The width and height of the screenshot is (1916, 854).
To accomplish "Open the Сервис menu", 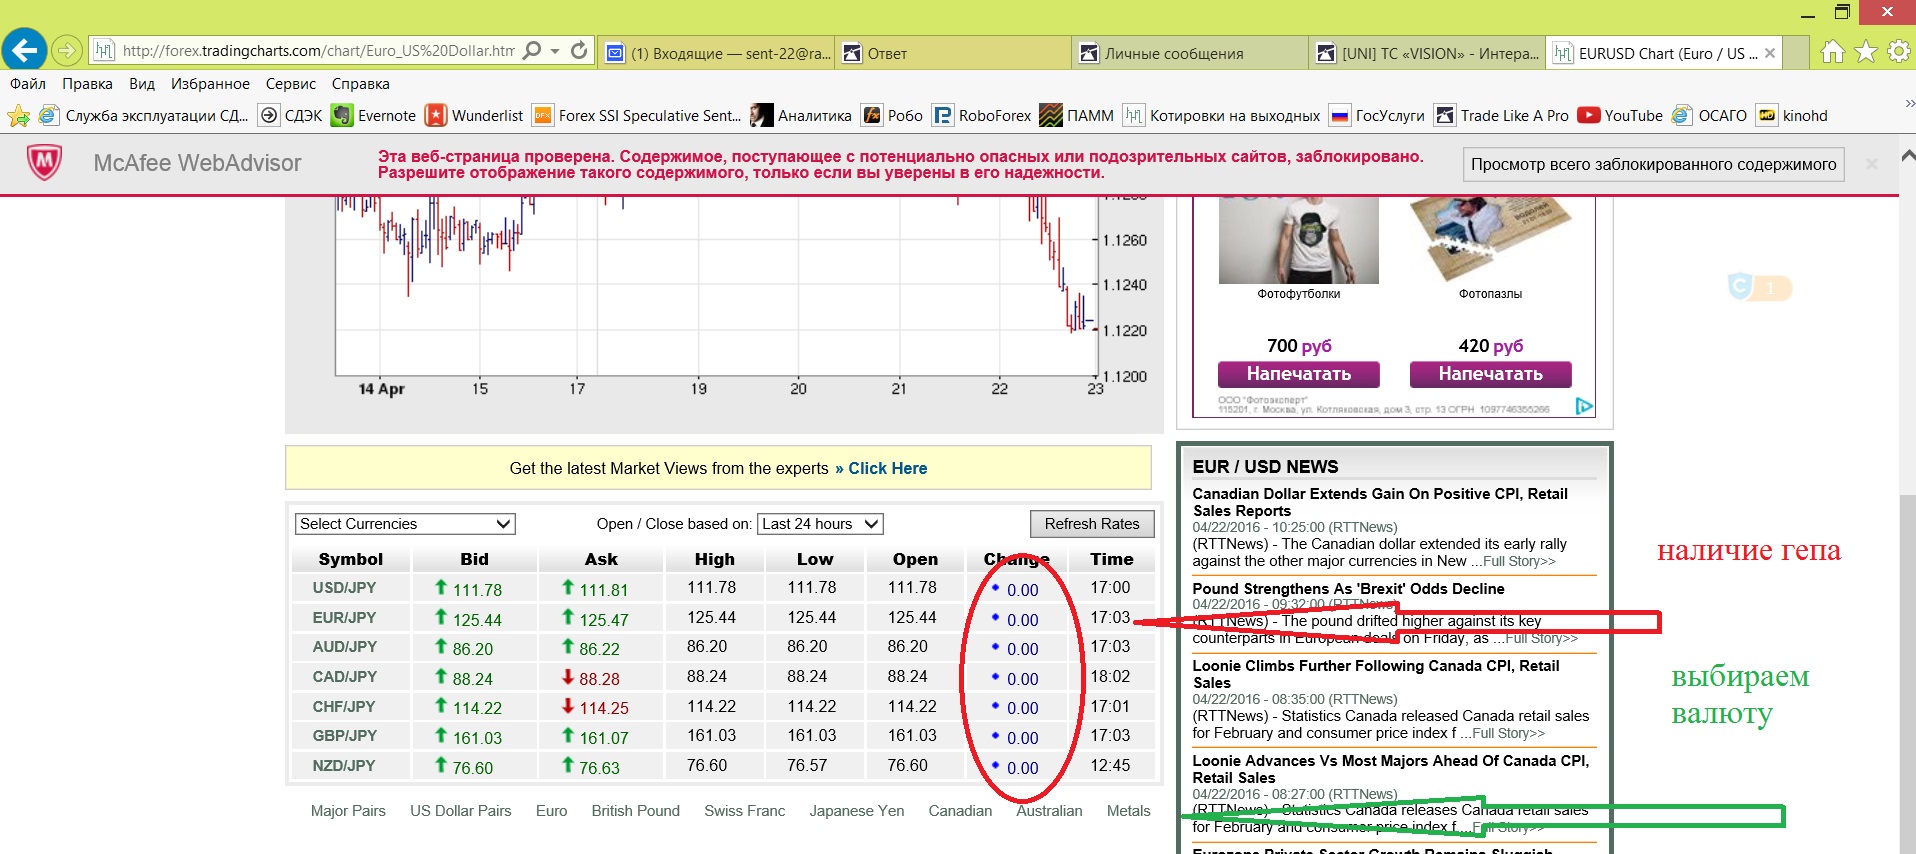I will pyautogui.click(x=291, y=84).
